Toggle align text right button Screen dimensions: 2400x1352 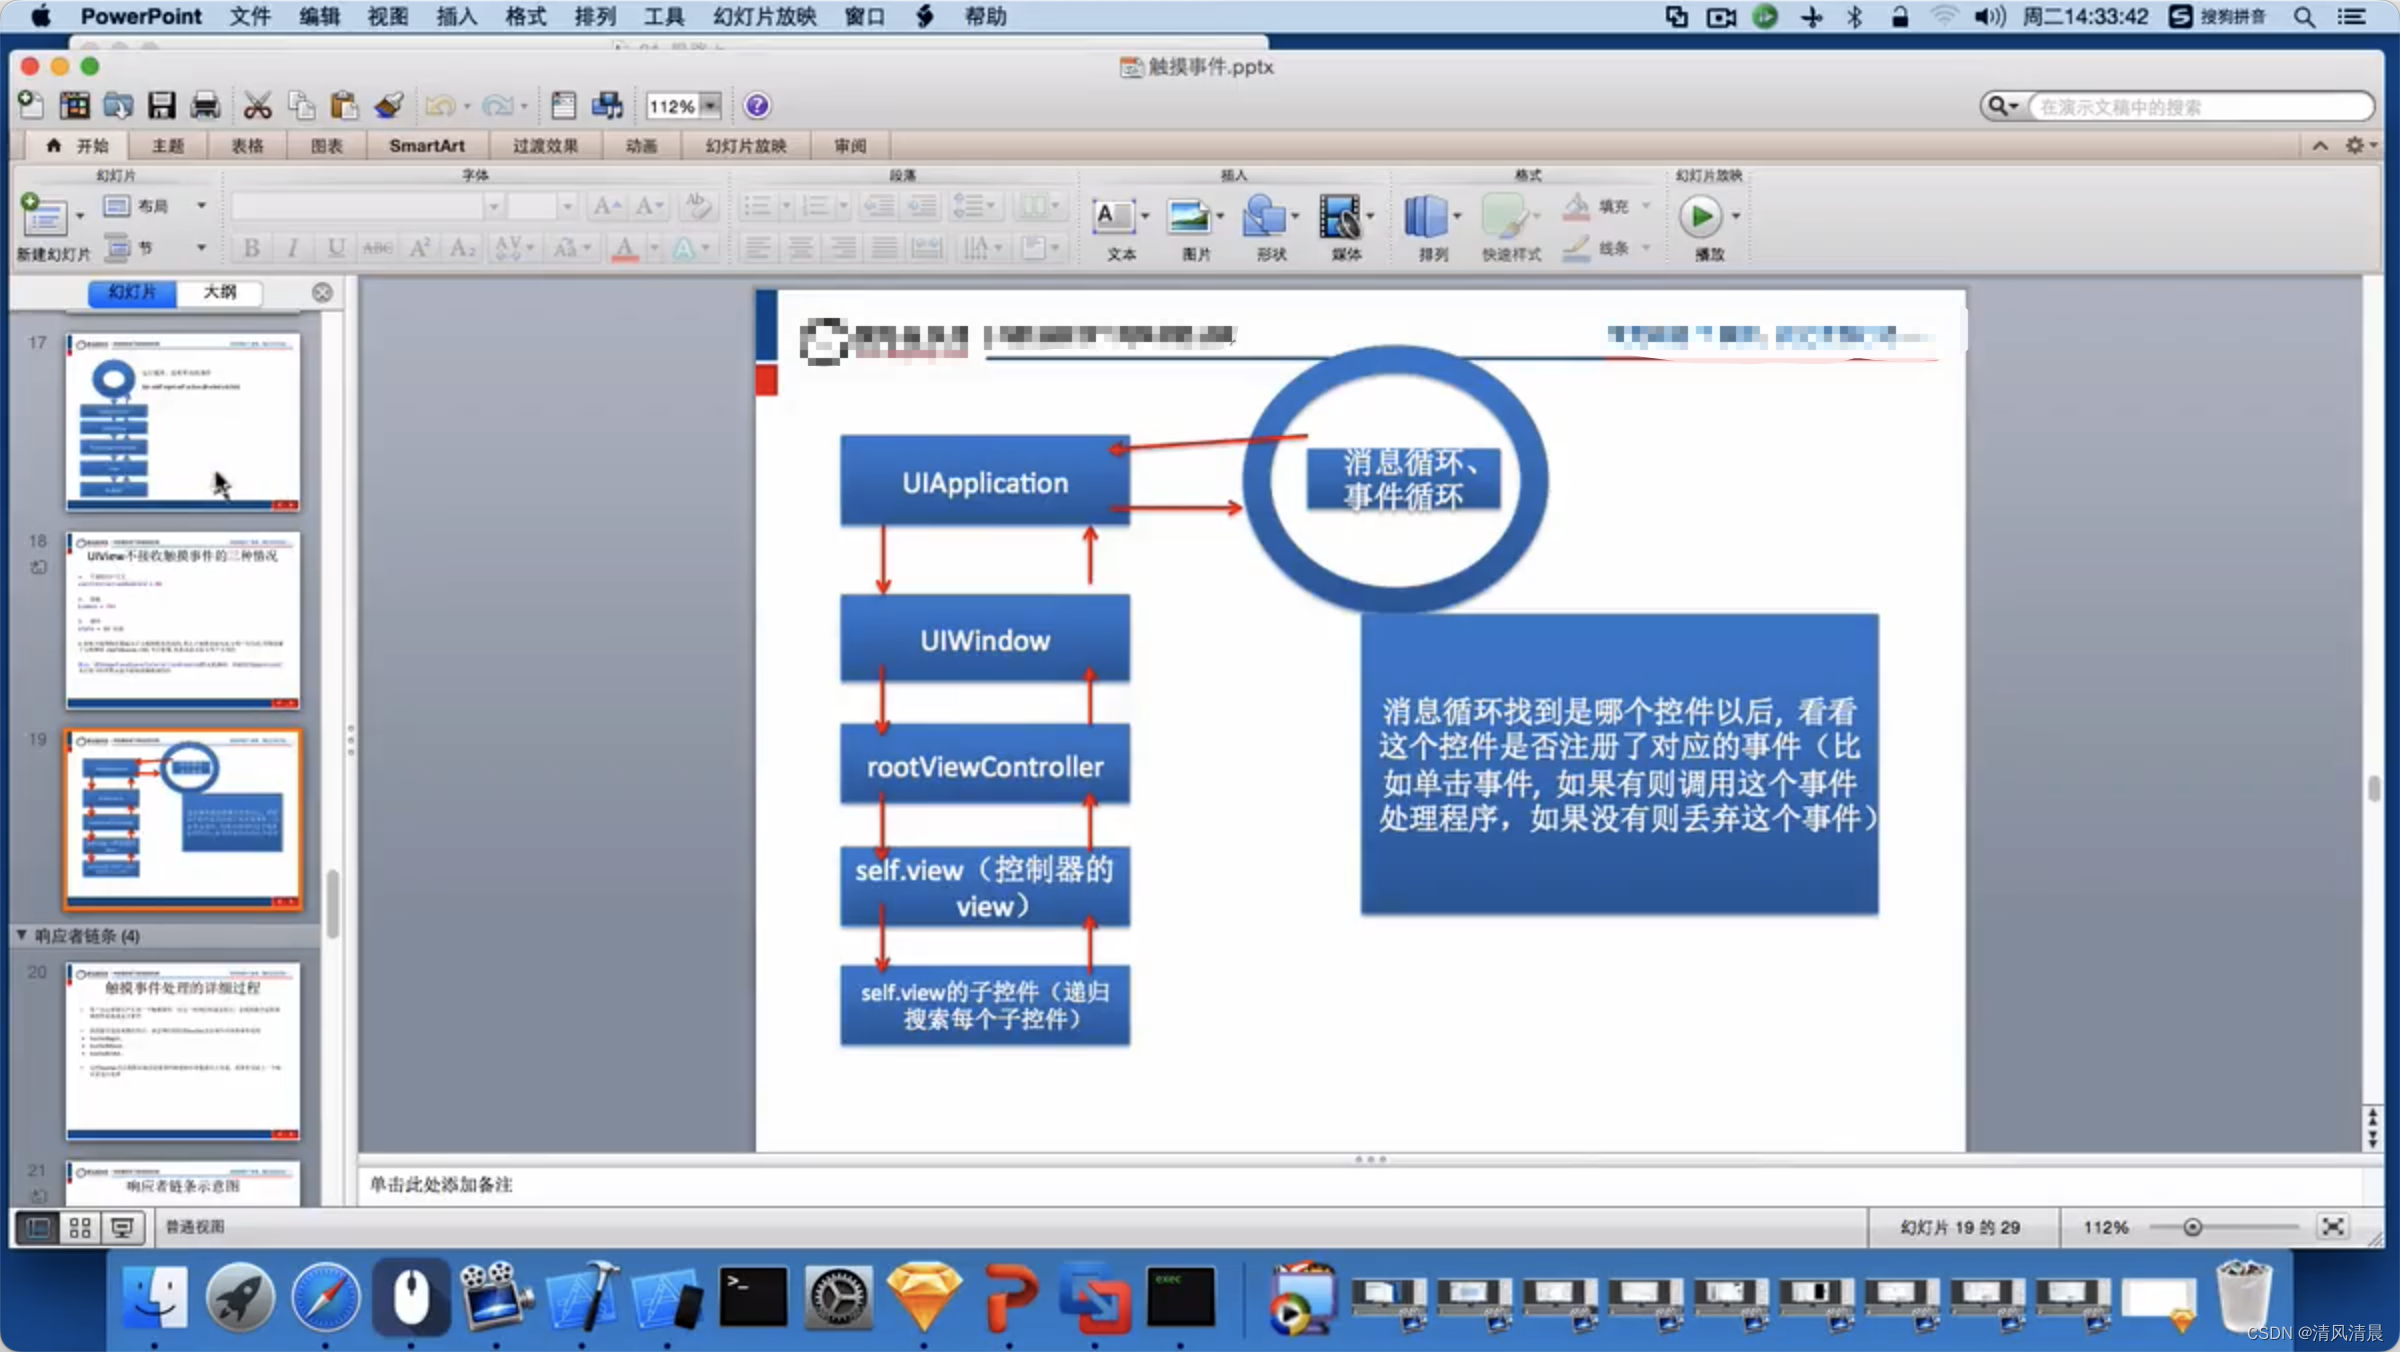coord(843,247)
